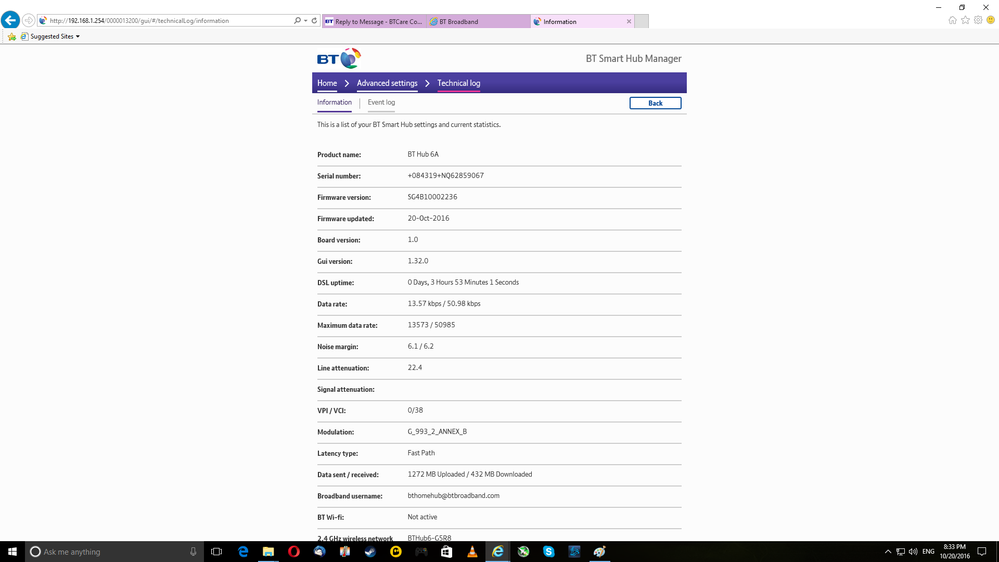Switch to BT Broadband browser tab
Screen dimensions: 999x562
(478, 22)
